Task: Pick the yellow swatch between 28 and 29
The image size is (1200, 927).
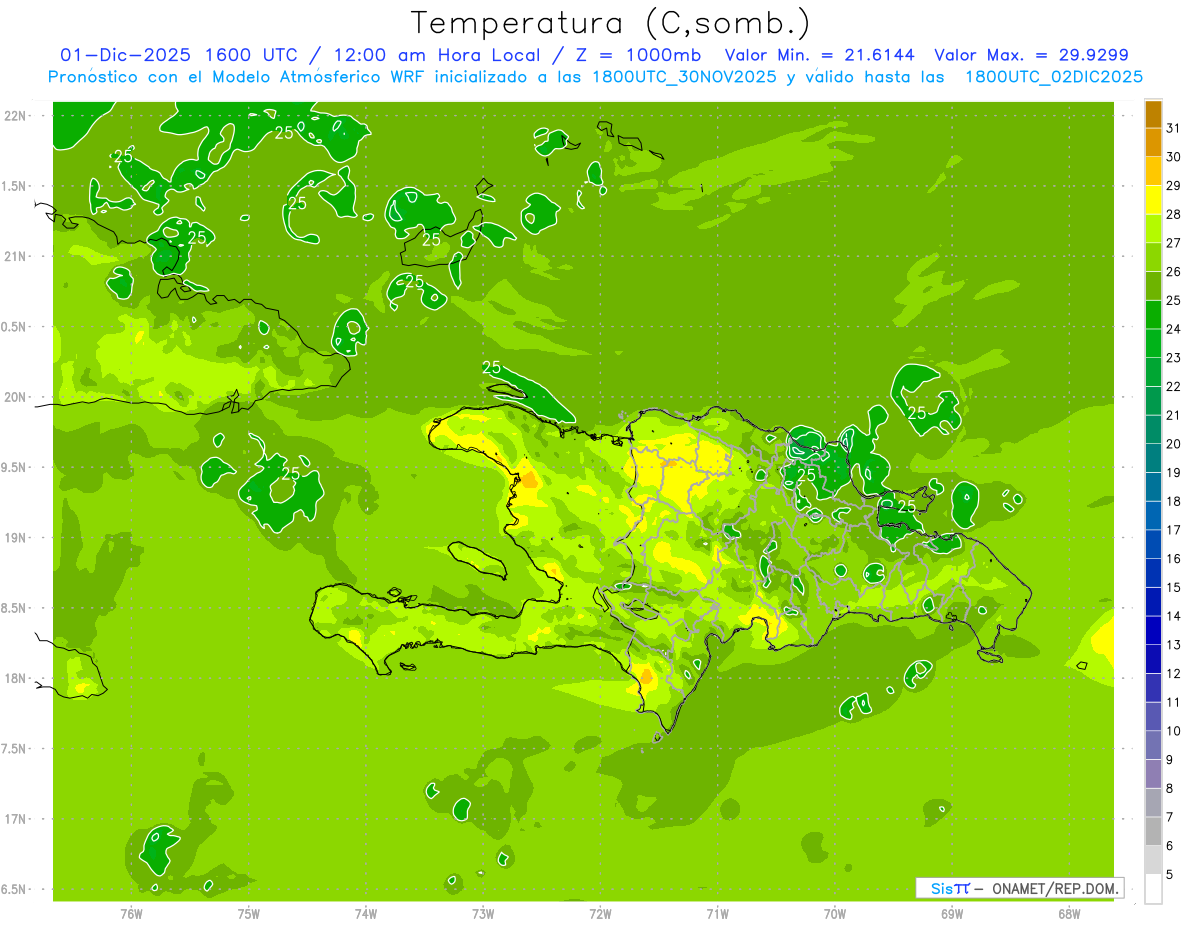Action: 1153,200
